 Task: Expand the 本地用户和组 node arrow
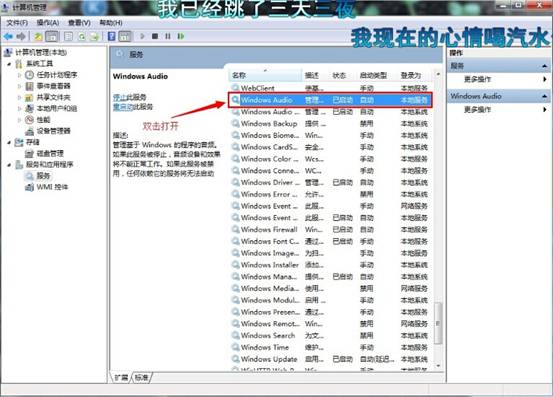pos(19,109)
